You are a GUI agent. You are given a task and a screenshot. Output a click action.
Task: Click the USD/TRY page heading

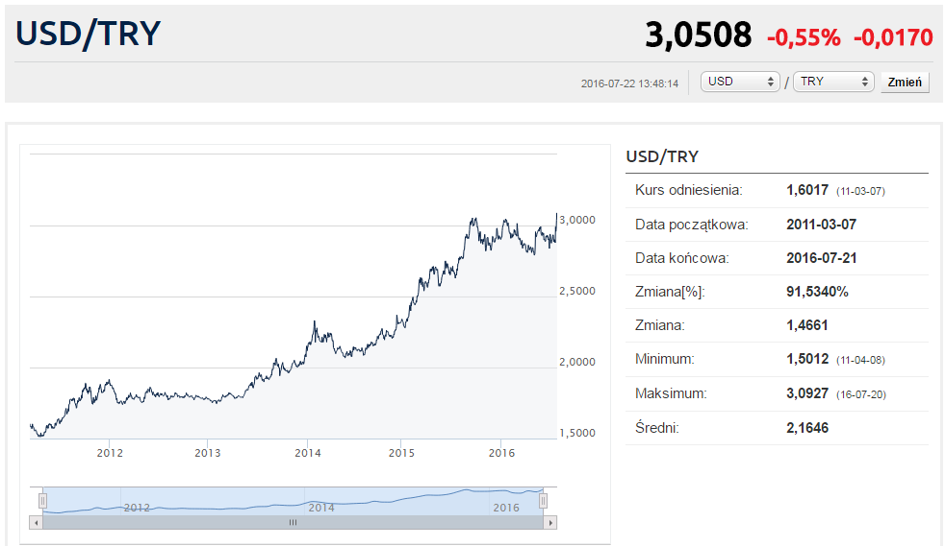pyautogui.click(x=88, y=34)
